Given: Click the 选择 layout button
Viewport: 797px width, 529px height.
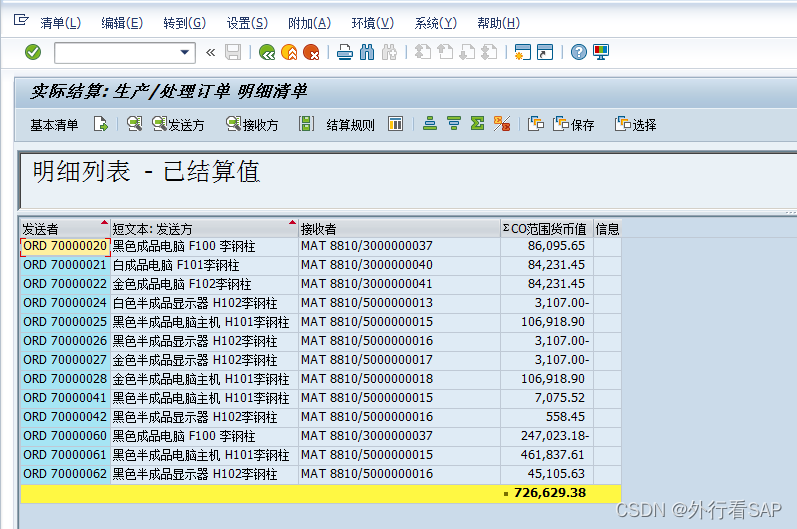Looking at the screenshot, I should pos(636,125).
